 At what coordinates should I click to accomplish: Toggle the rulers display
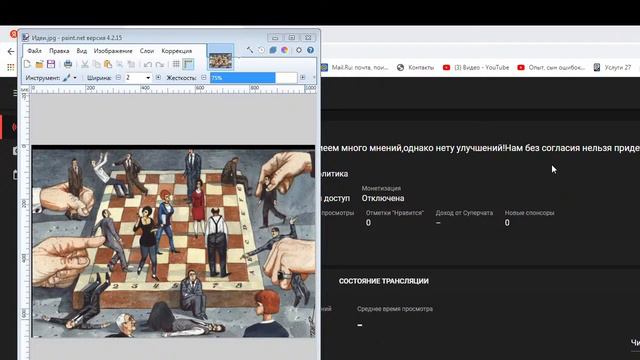(x=188, y=64)
